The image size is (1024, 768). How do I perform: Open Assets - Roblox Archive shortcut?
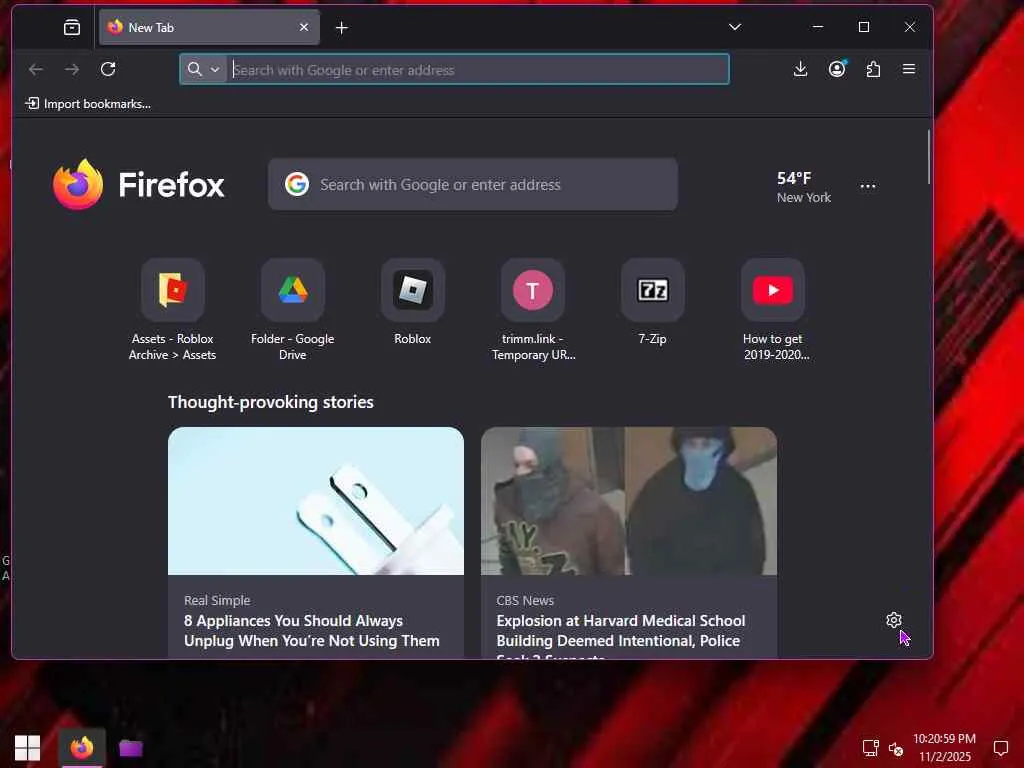172,310
